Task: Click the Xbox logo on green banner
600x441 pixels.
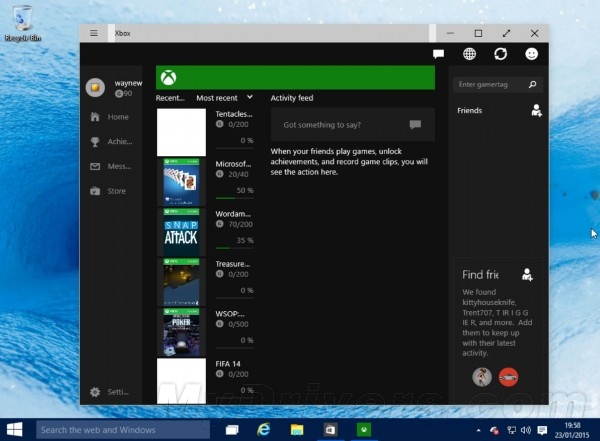Action: [x=170, y=77]
